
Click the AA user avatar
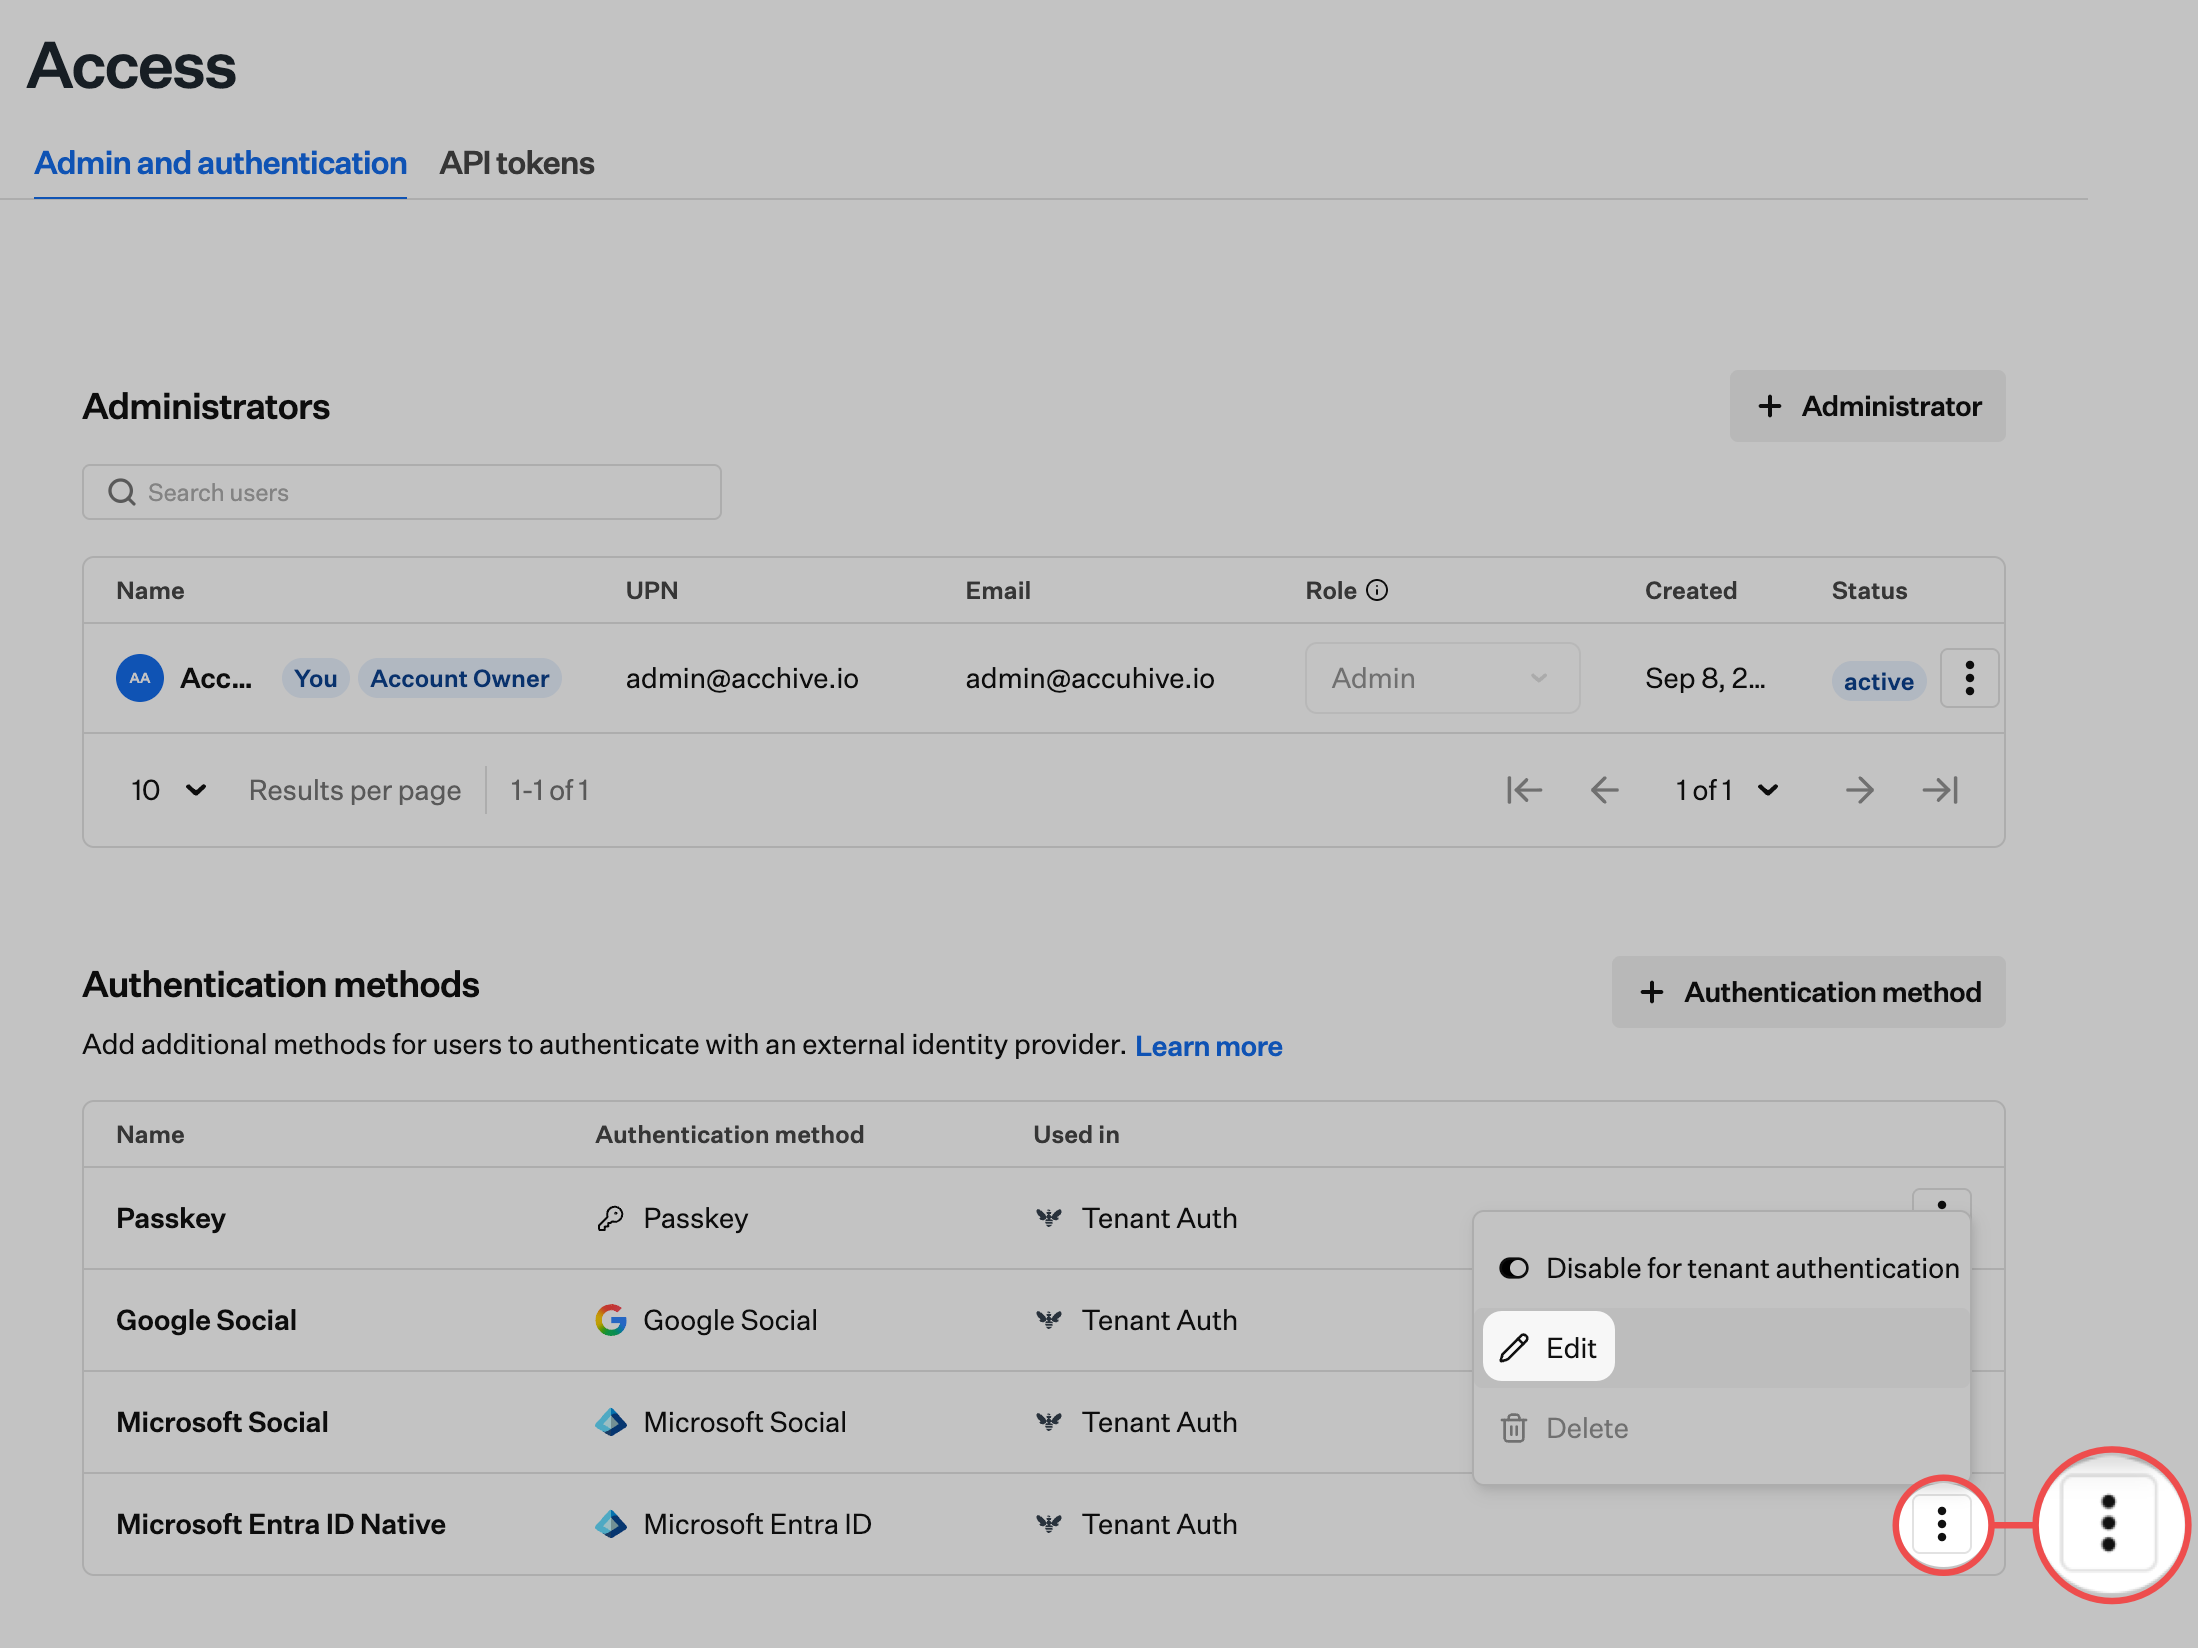coord(140,678)
